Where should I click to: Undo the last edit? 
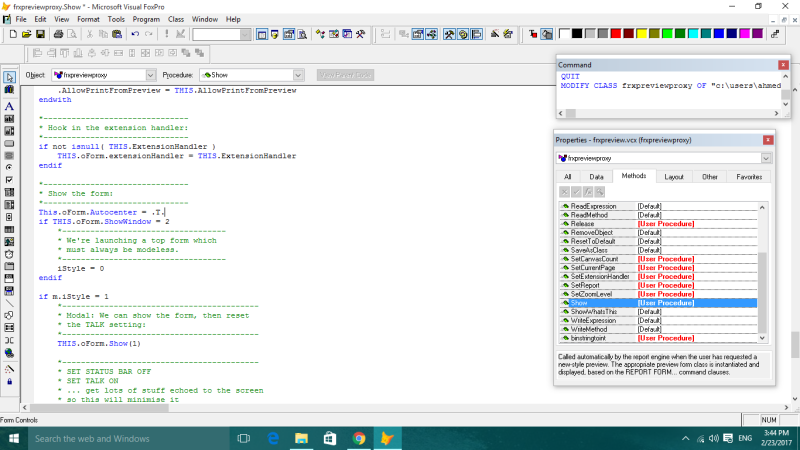pos(135,34)
